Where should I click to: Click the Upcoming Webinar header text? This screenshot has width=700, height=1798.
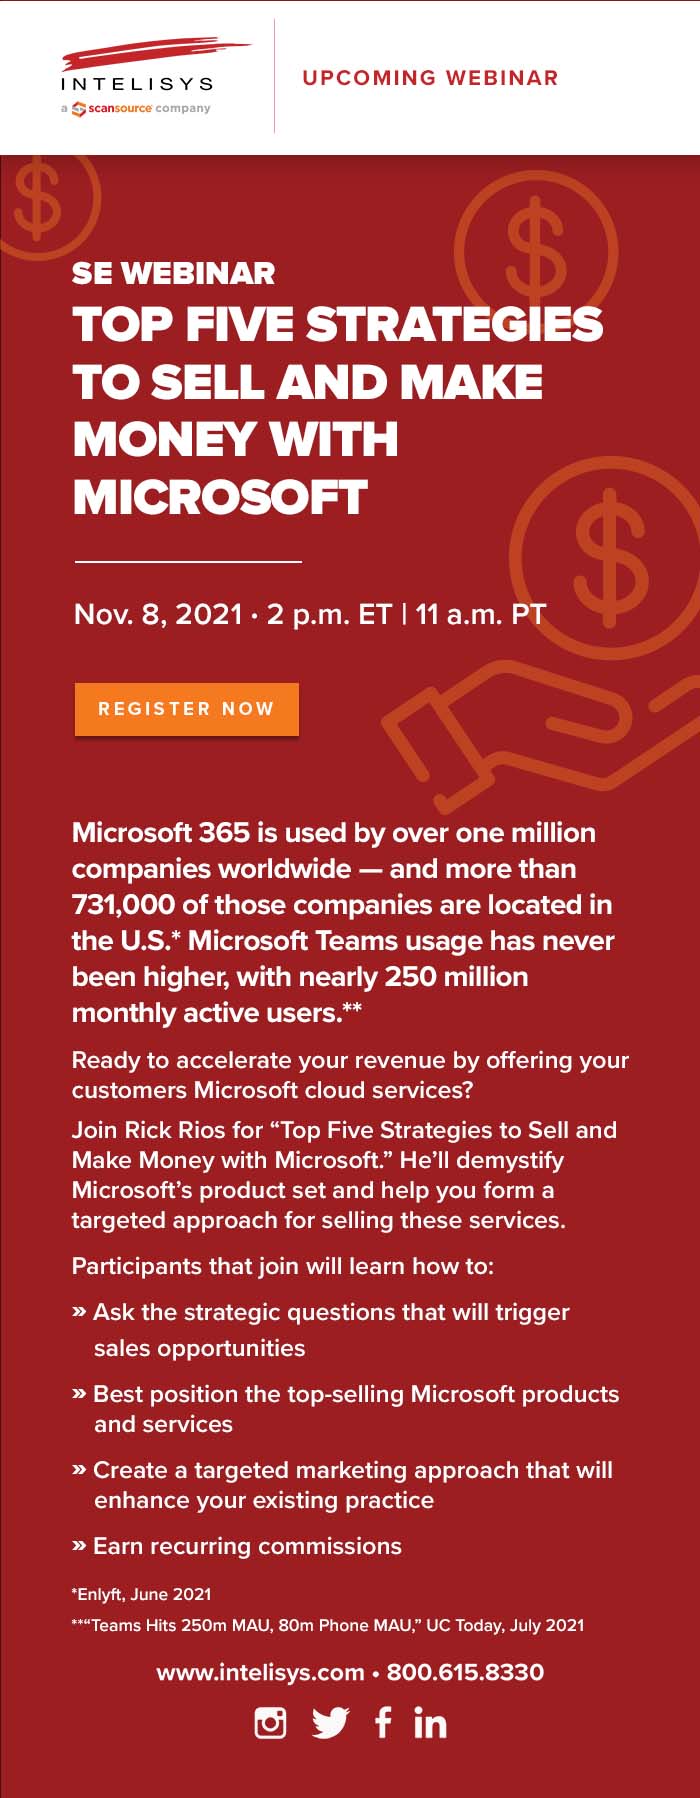point(430,78)
